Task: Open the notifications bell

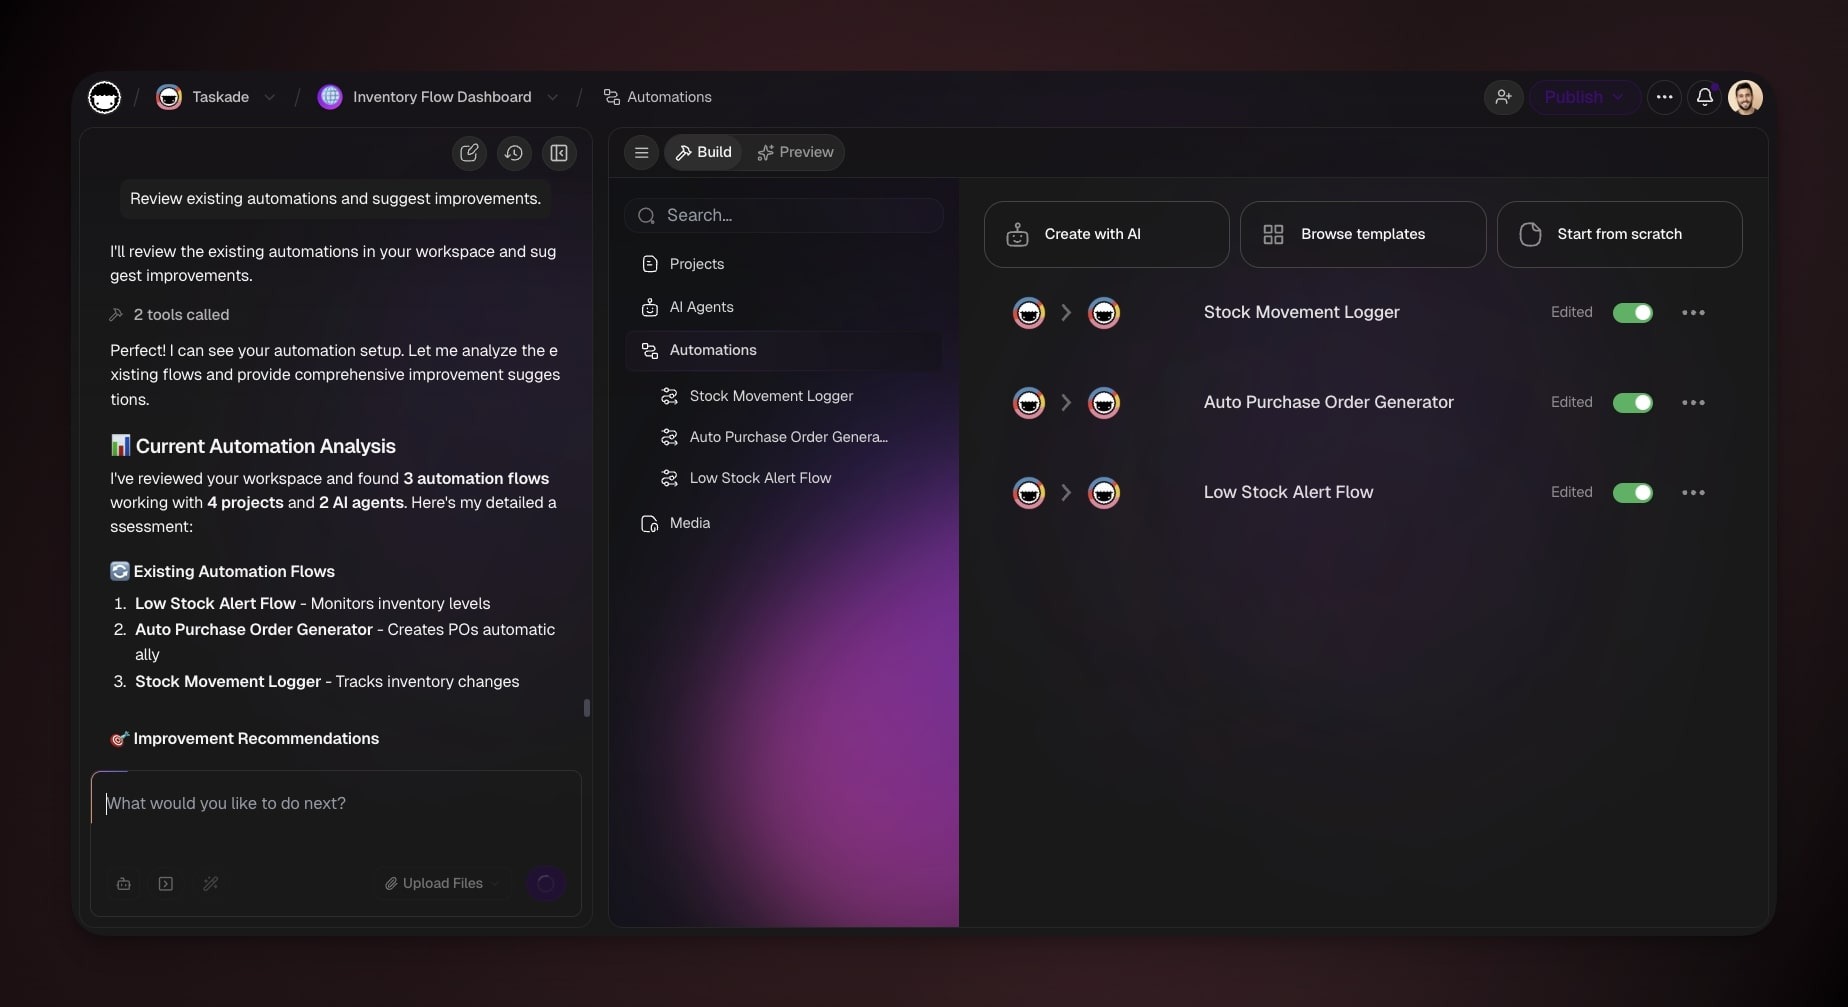Action: (1704, 97)
